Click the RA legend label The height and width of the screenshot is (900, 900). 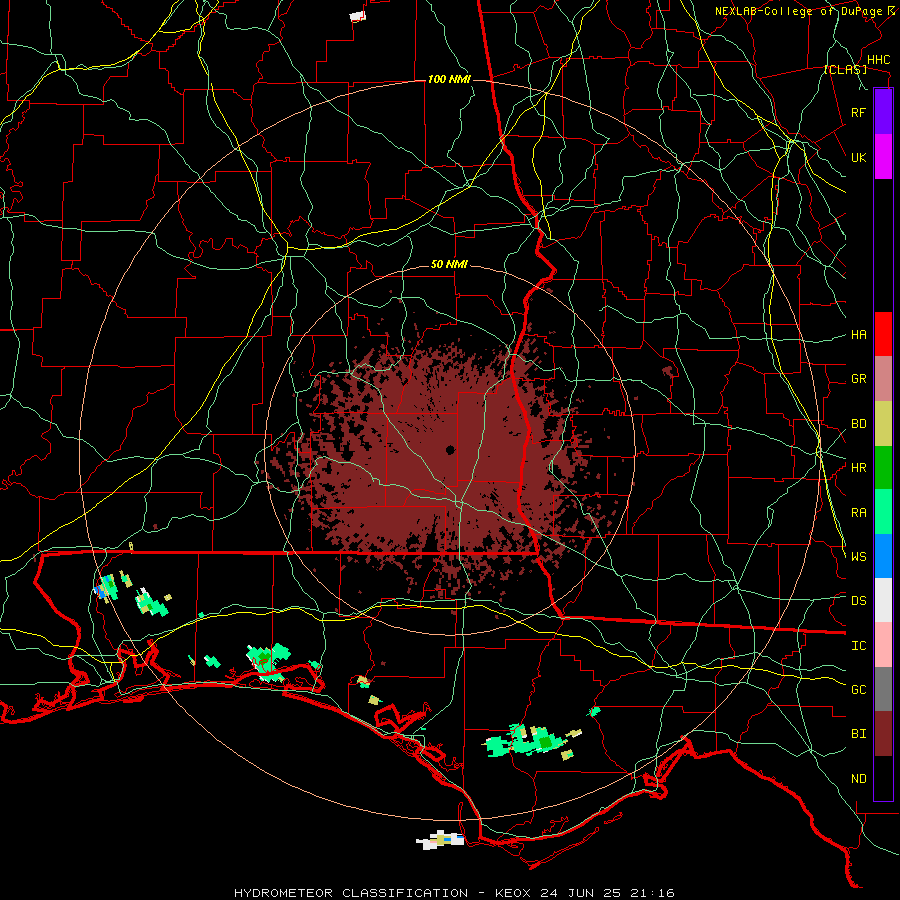pyautogui.click(x=858, y=513)
